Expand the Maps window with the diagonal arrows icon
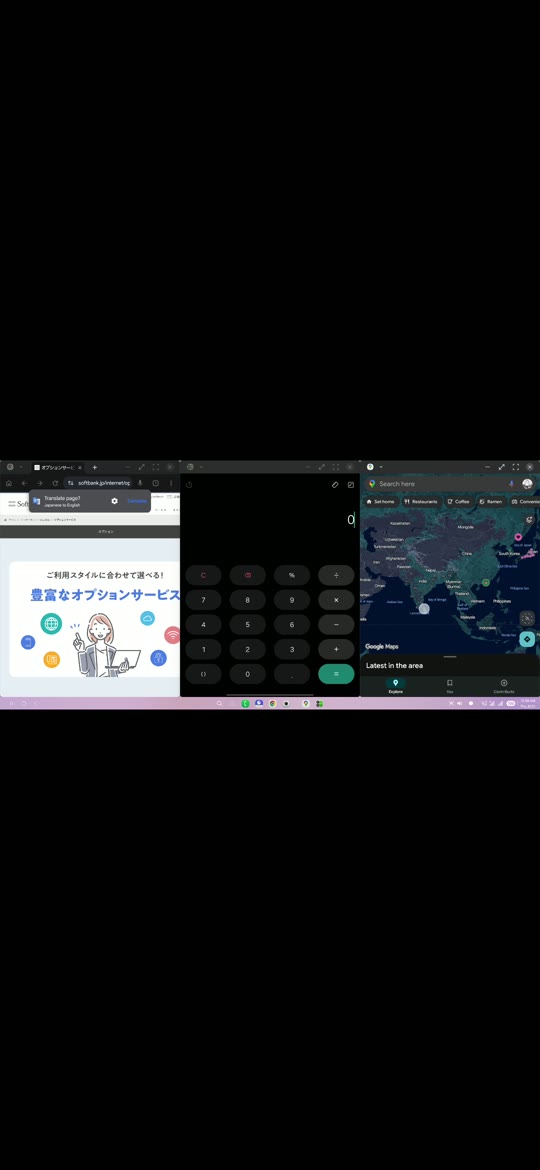 click(501, 467)
